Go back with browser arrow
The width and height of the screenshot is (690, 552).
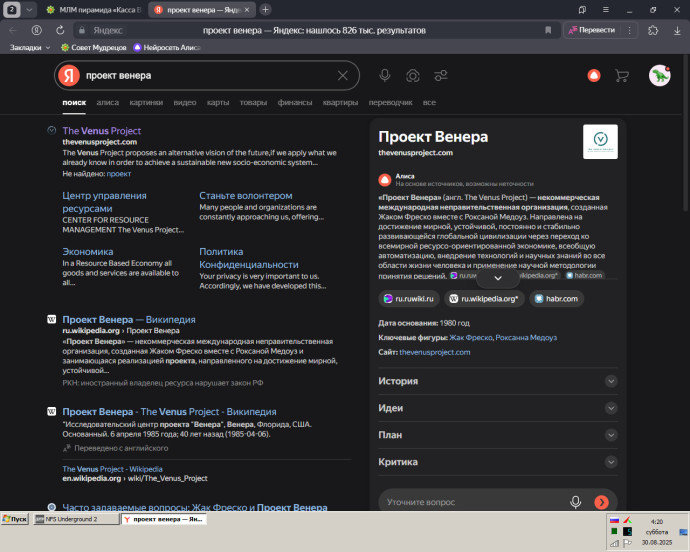13,30
